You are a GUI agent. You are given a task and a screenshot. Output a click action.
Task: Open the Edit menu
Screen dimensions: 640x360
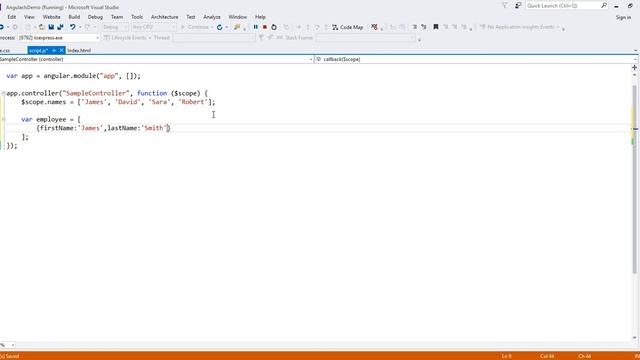click(12, 17)
